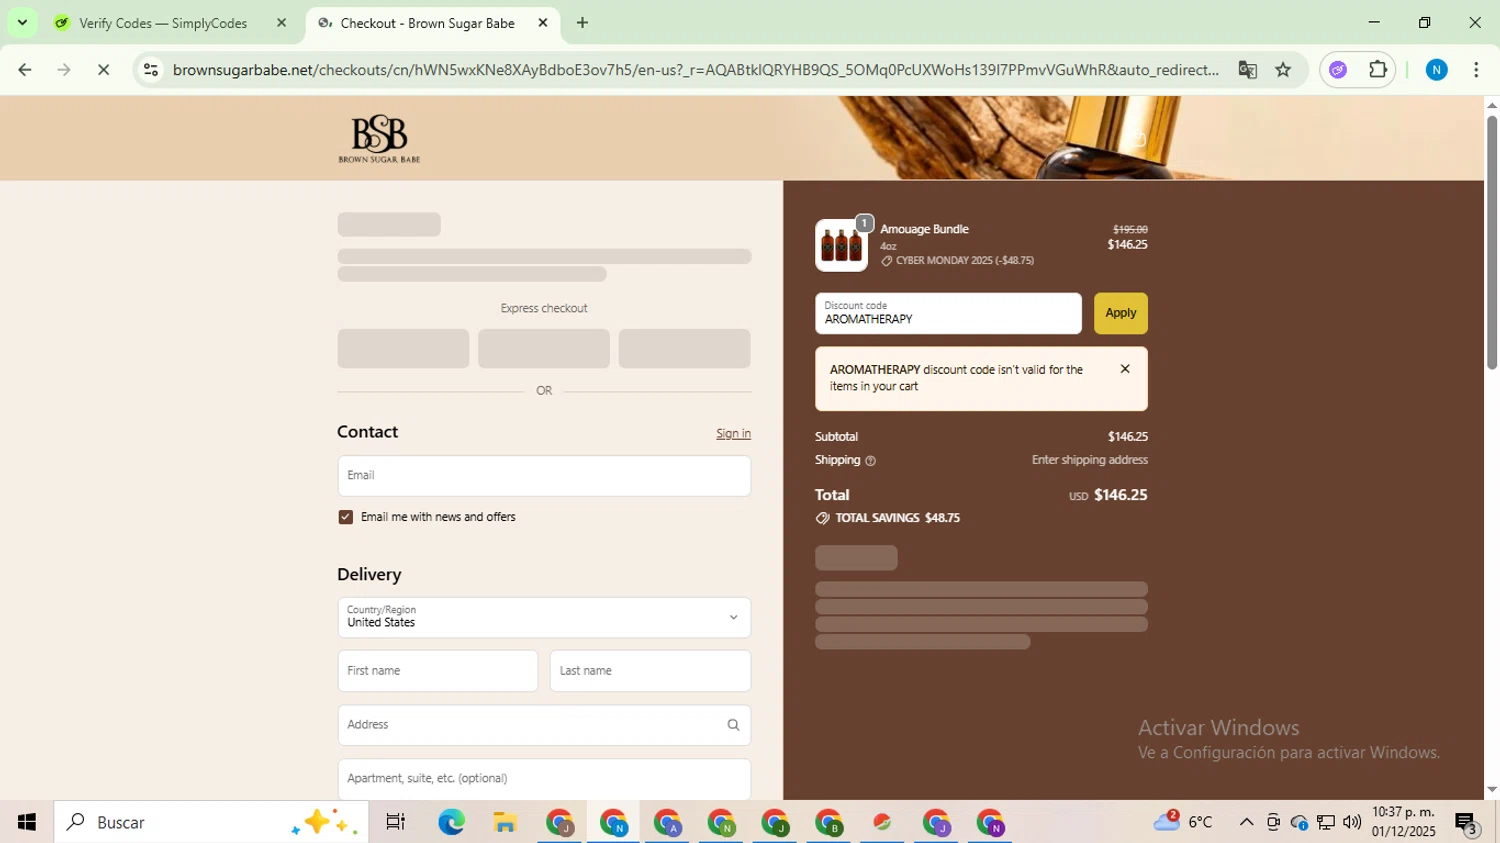Click the address search magnifier icon
Screen dimensions: 1500x843
pos(733,725)
